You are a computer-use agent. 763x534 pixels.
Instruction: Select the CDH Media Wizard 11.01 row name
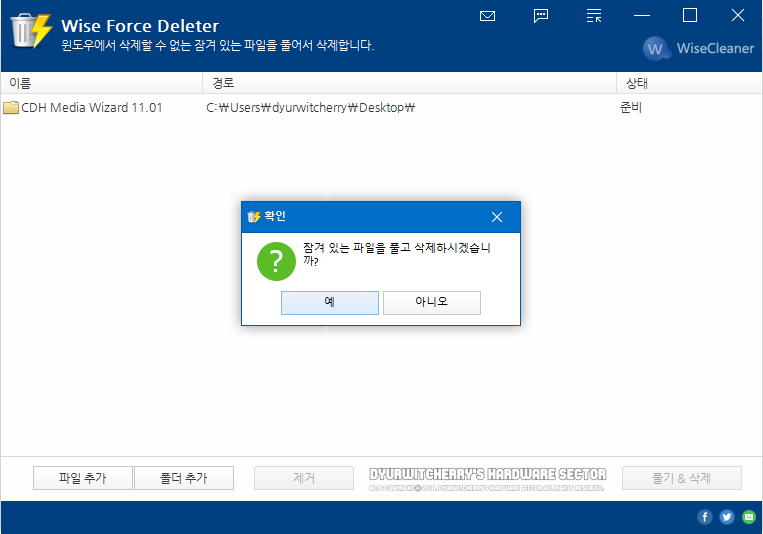pyautogui.click(x=91, y=108)
